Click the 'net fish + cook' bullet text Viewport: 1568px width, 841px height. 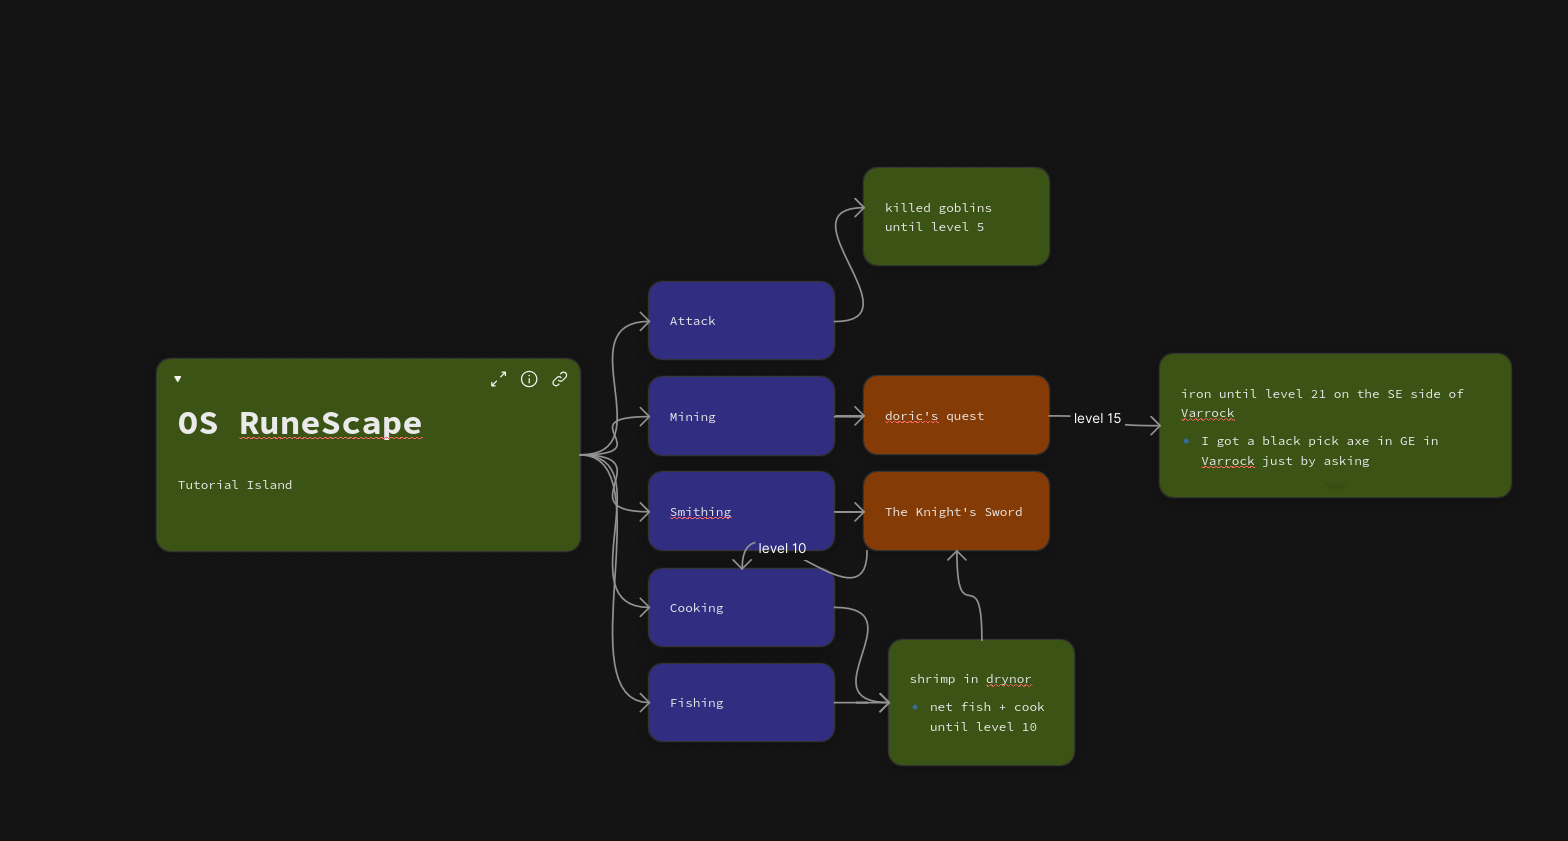click(x=987, y=717)
